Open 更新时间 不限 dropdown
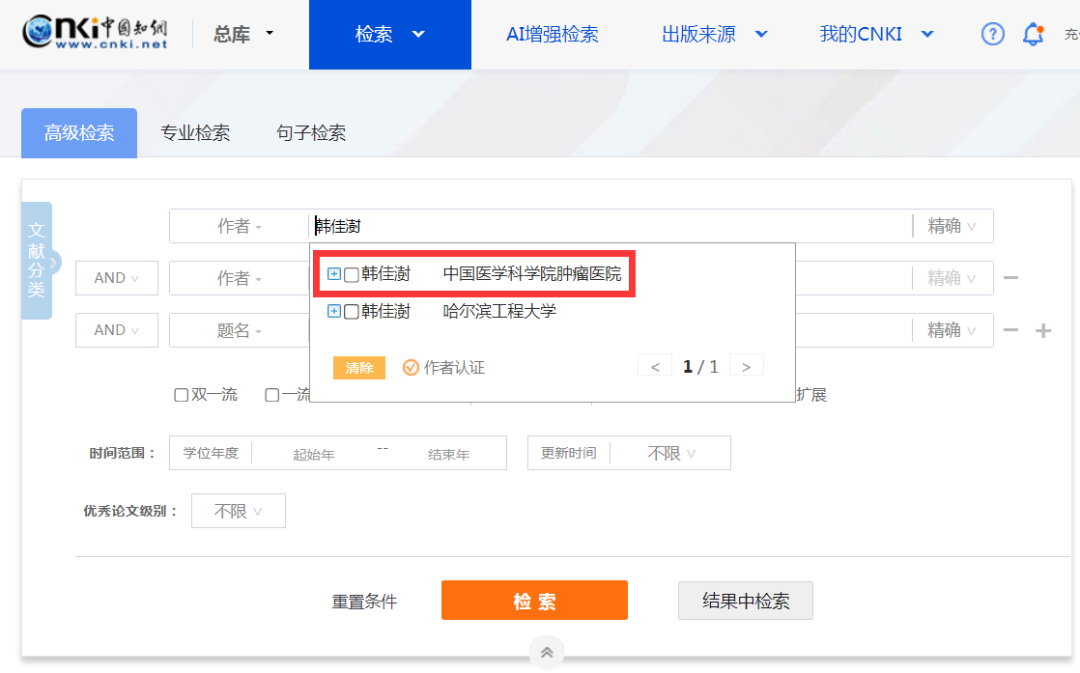Screen dimensions: 1080x673 [671, 453]
